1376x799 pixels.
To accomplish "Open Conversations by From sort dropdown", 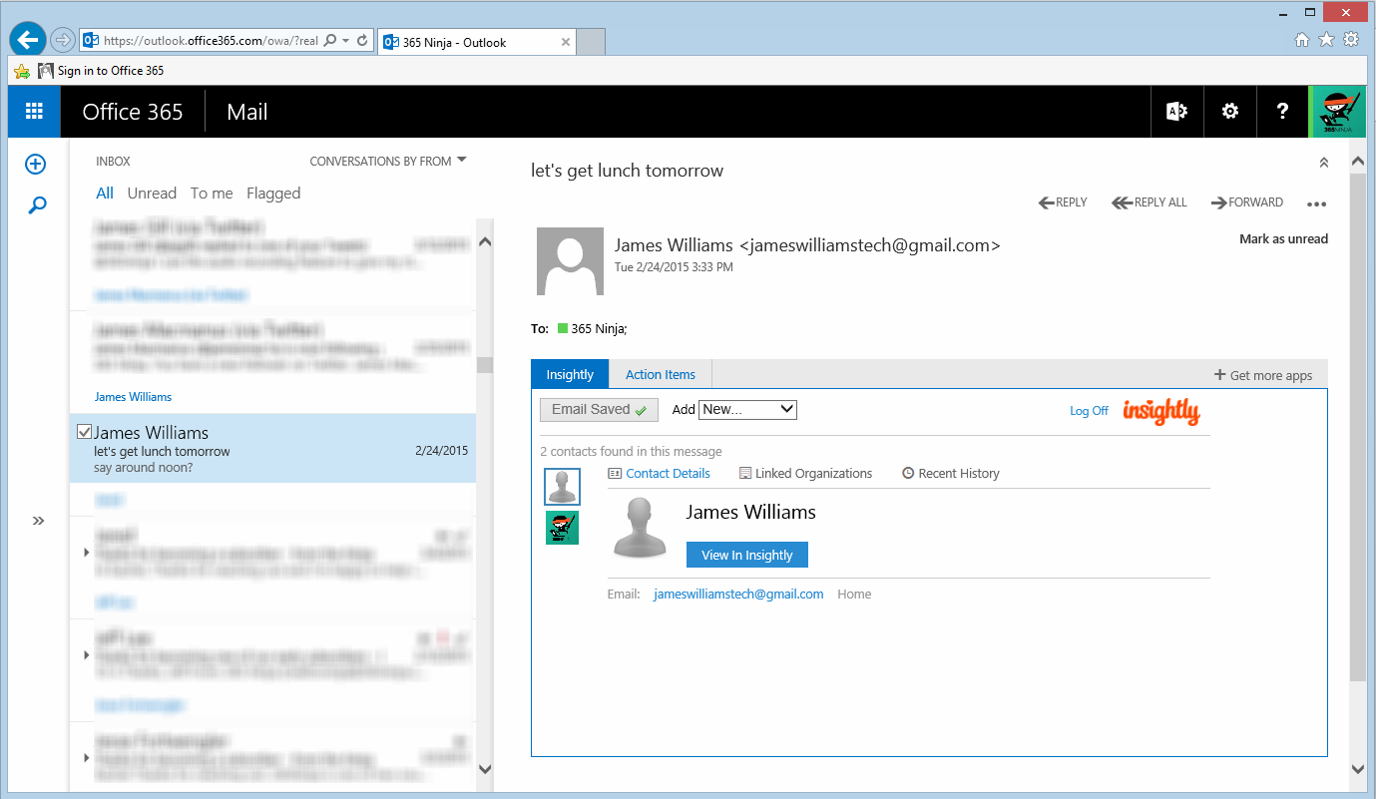I will (x=388, y=161).
